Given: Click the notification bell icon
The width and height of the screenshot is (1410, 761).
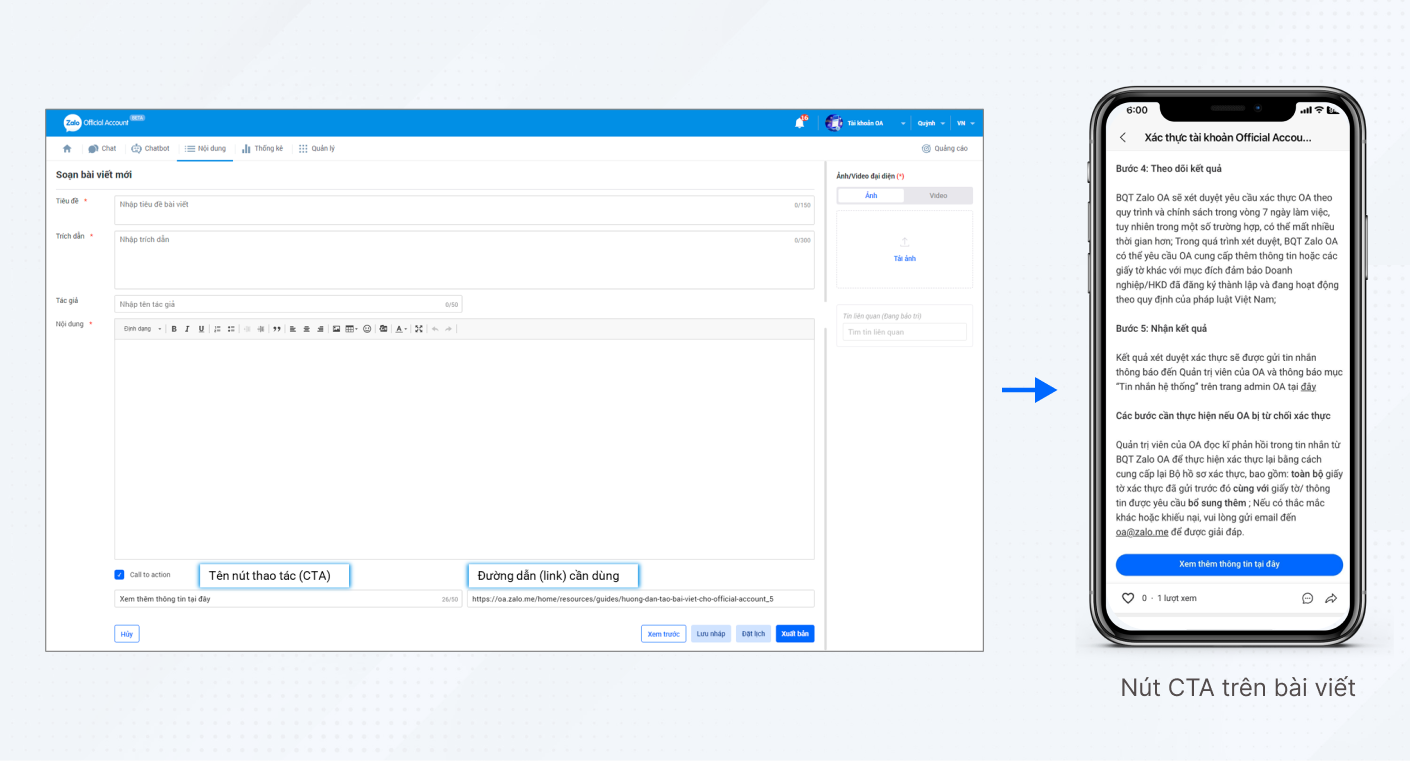Looking at the screenshot, I should point(799,123).
